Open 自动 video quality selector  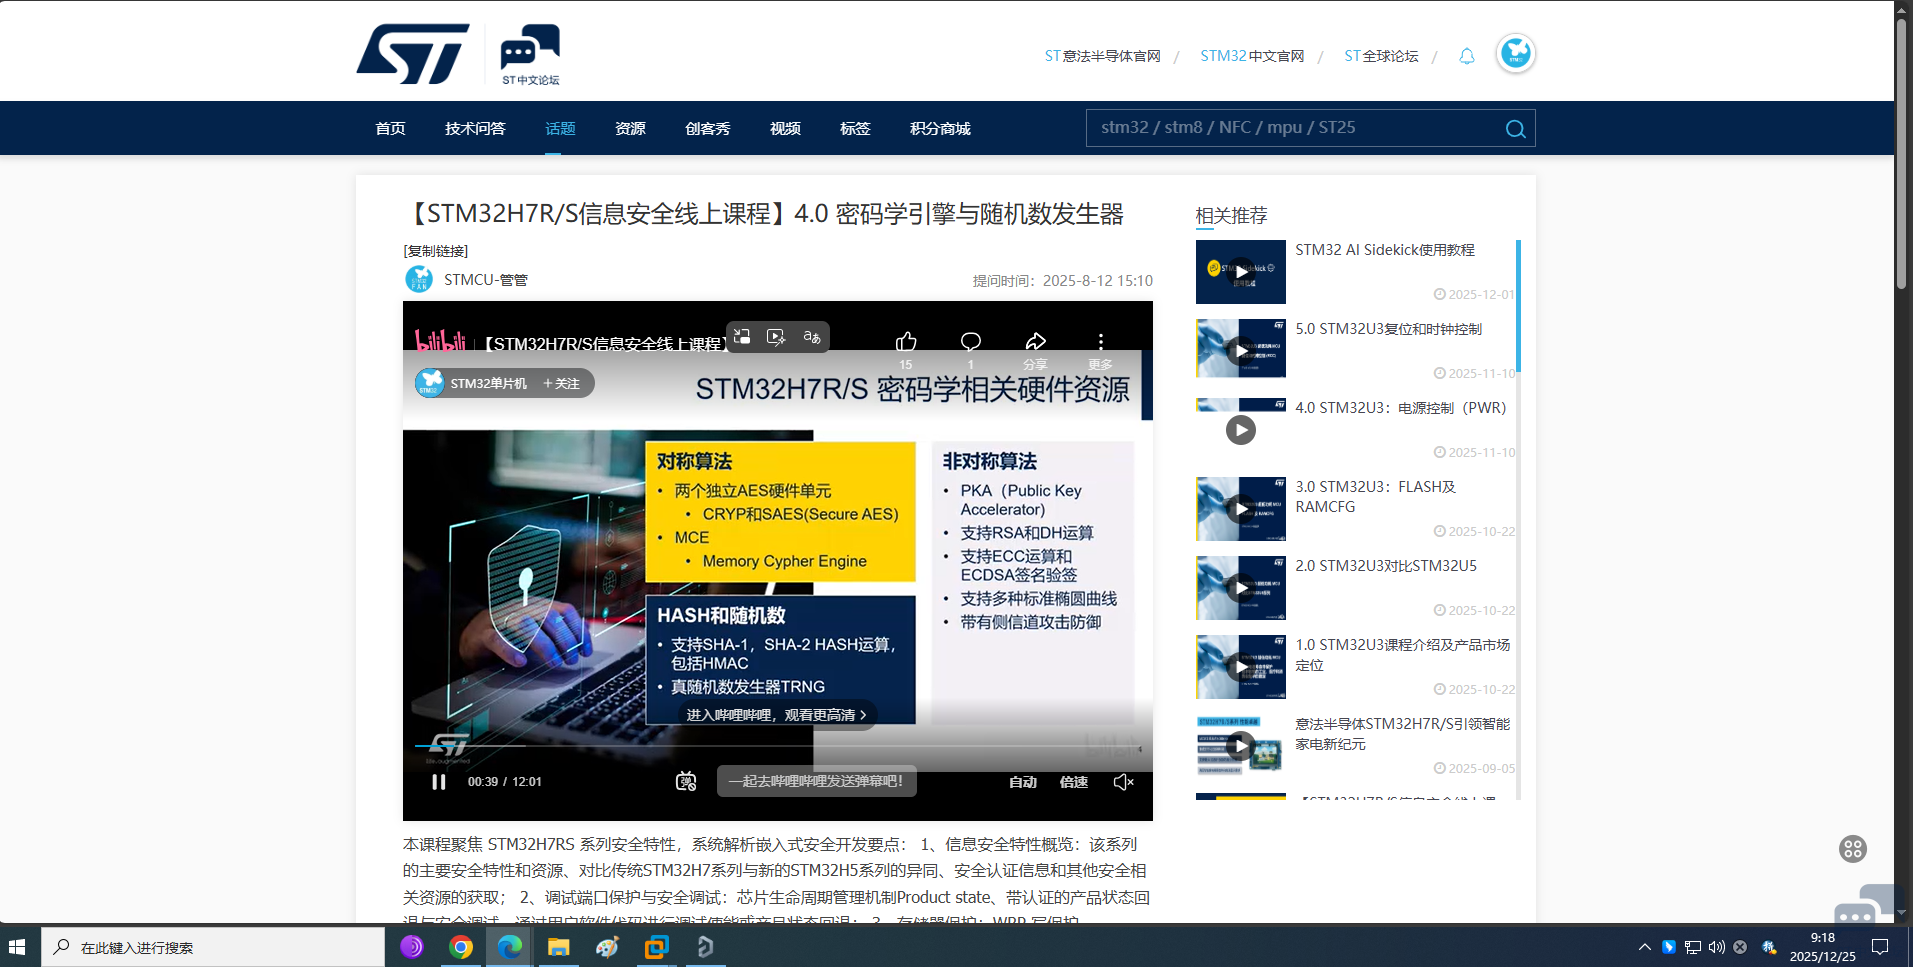tap(1022, 782)
